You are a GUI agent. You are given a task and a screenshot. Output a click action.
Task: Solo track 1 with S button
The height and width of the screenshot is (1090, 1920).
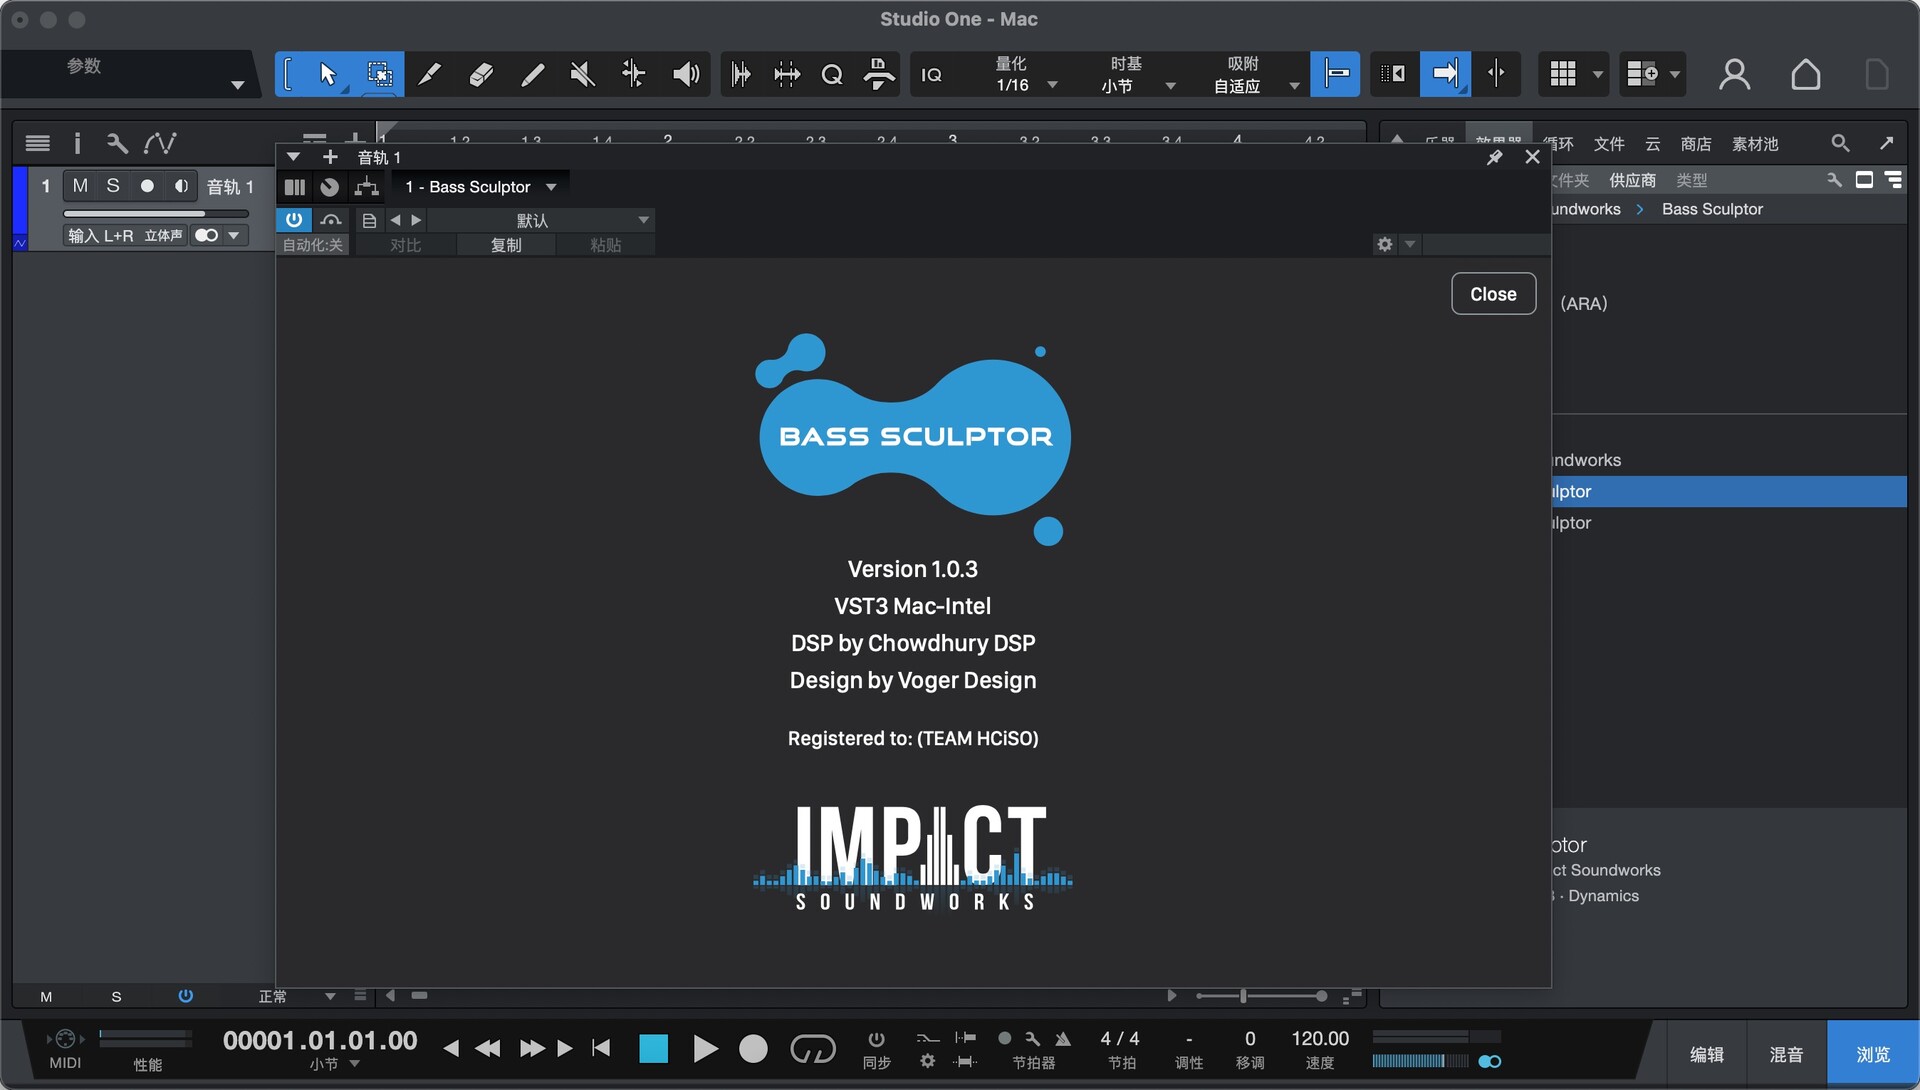pos(113,186)
